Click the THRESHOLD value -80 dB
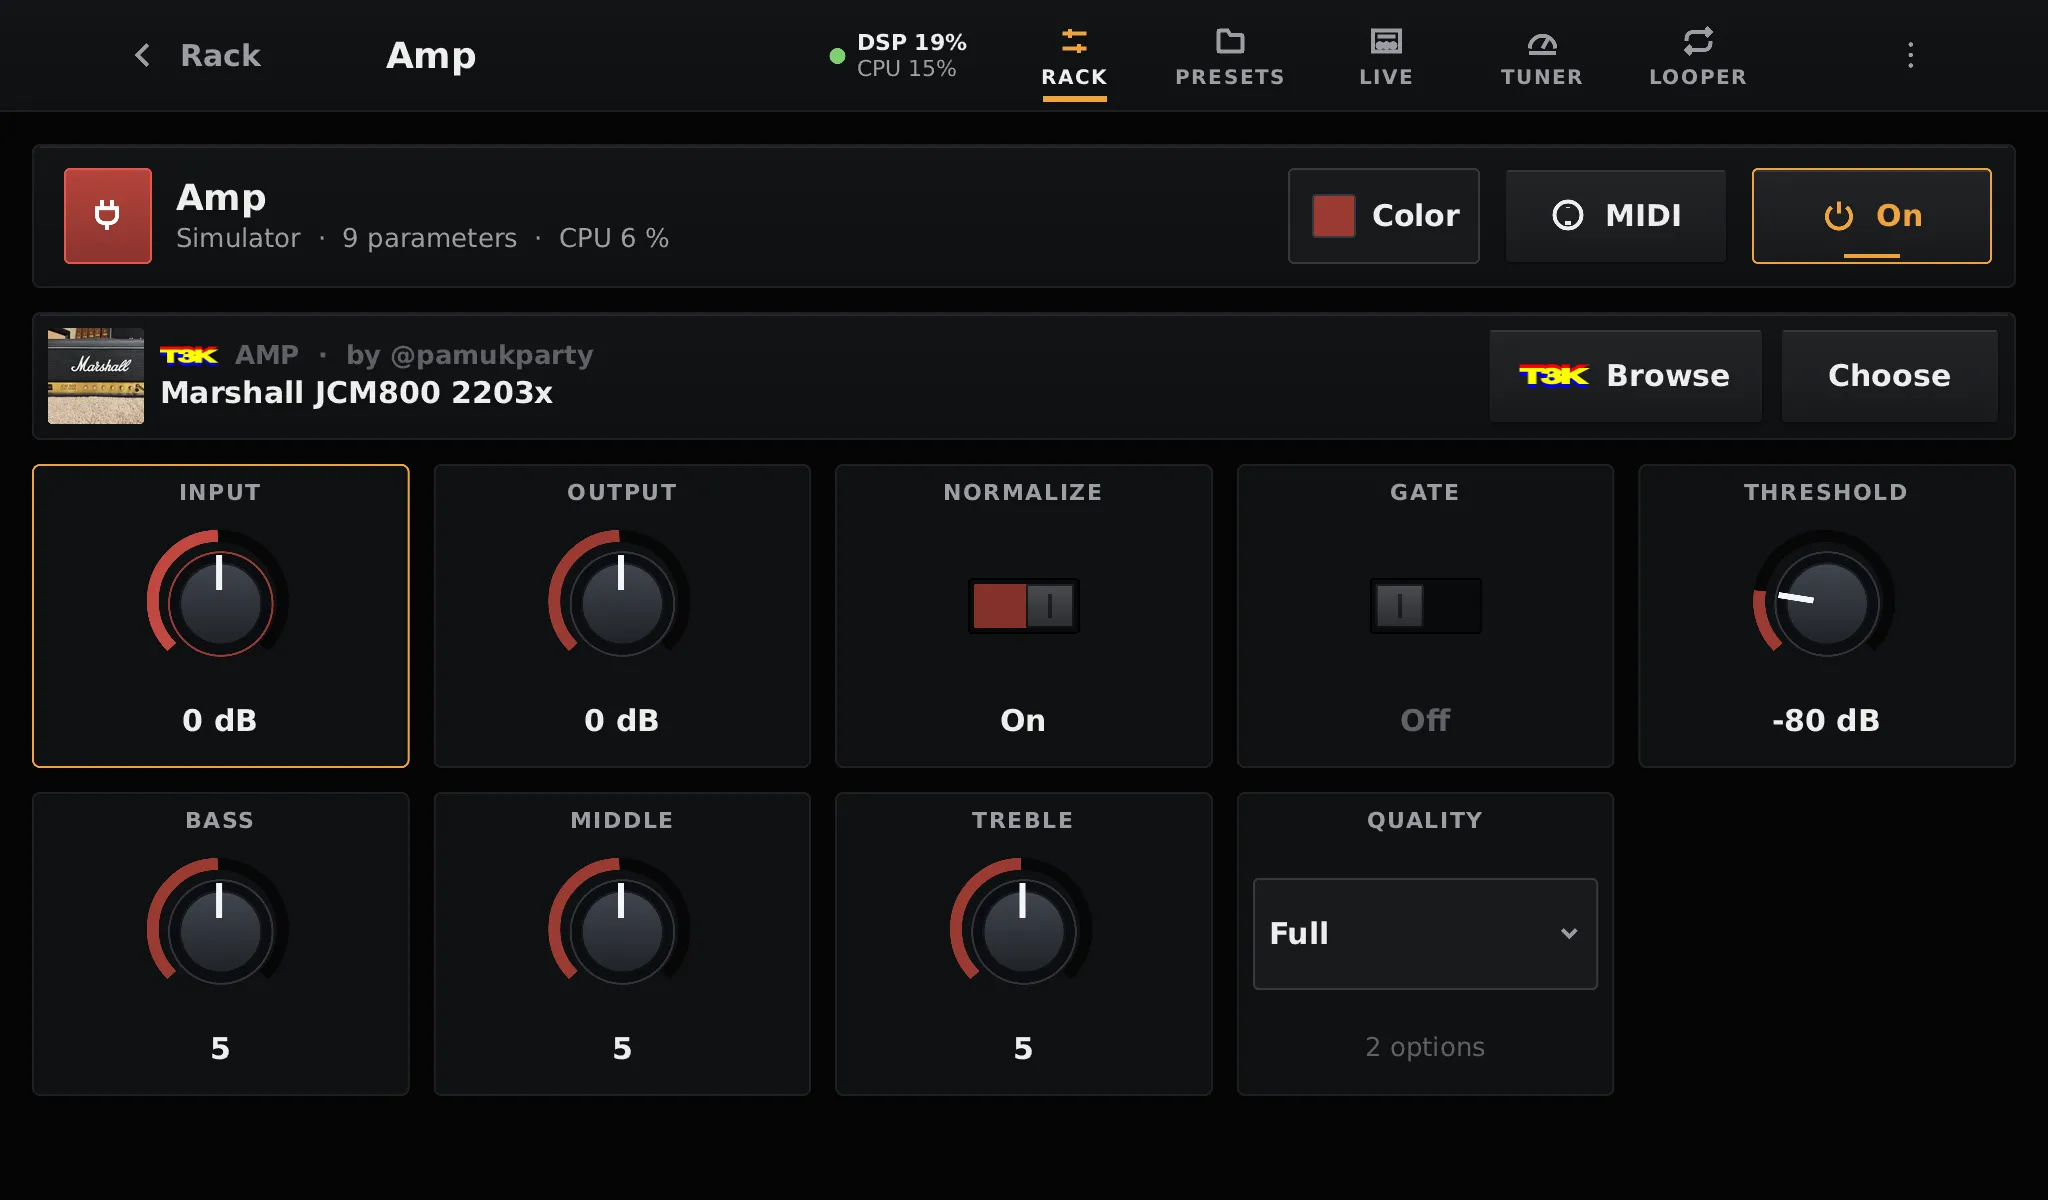Image resolution: width=2048 pixels, height=1200 pixels. 1826,720
